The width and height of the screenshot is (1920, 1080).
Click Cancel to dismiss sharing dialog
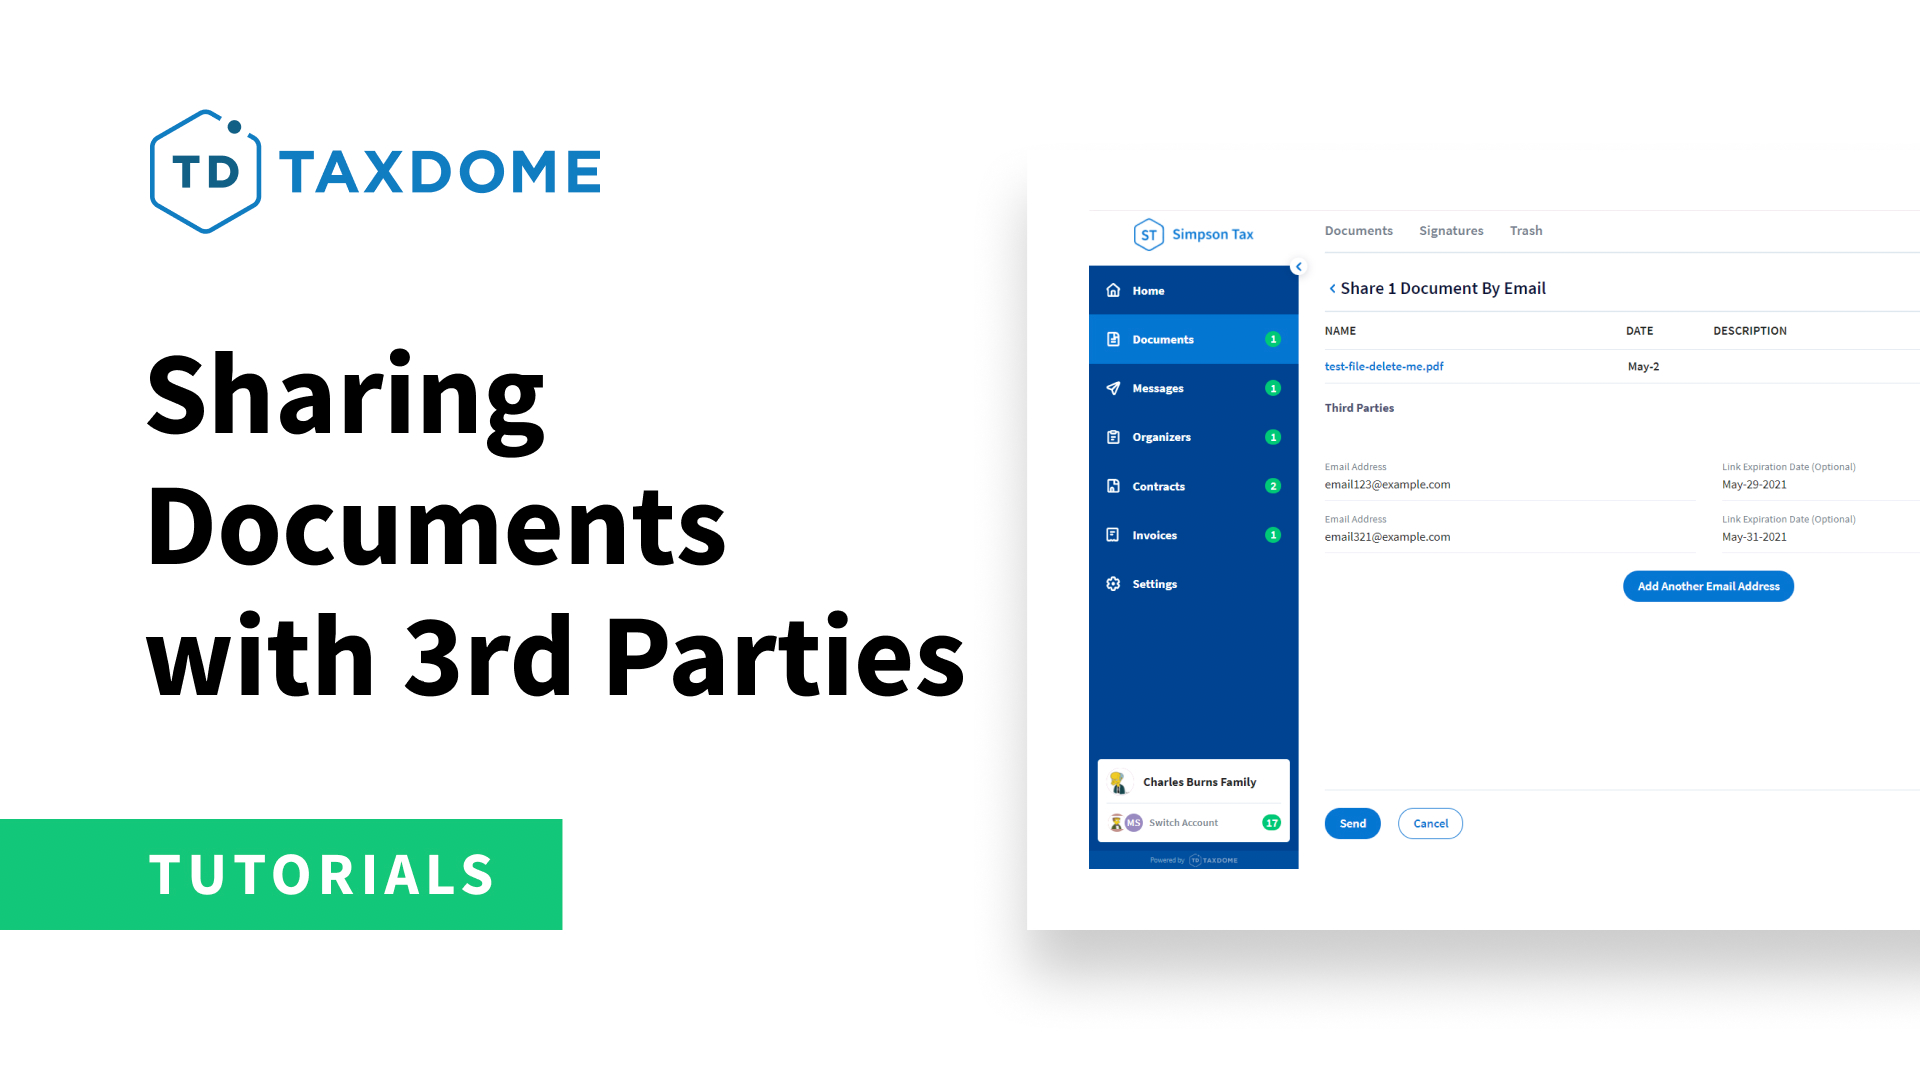(x=1429, y=823)
